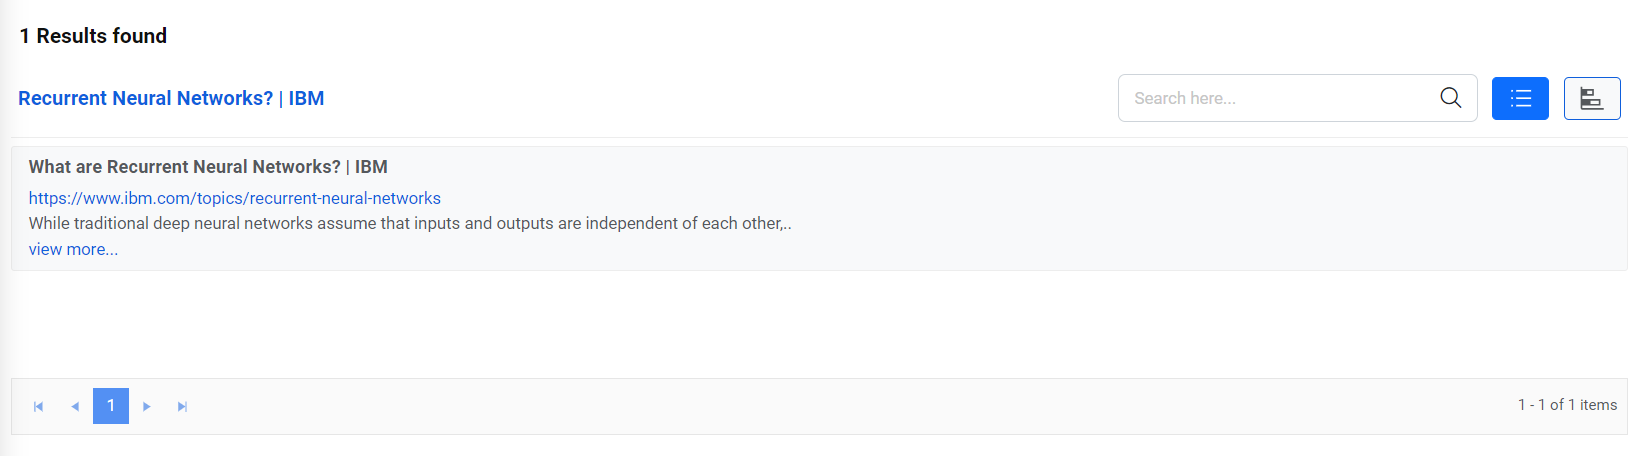This screenshot has height=456, width=1636.
Task: Click the 'What are Recurrent Neural Networks?' result title
Action: pyautogui.click(x=208, y=167)
